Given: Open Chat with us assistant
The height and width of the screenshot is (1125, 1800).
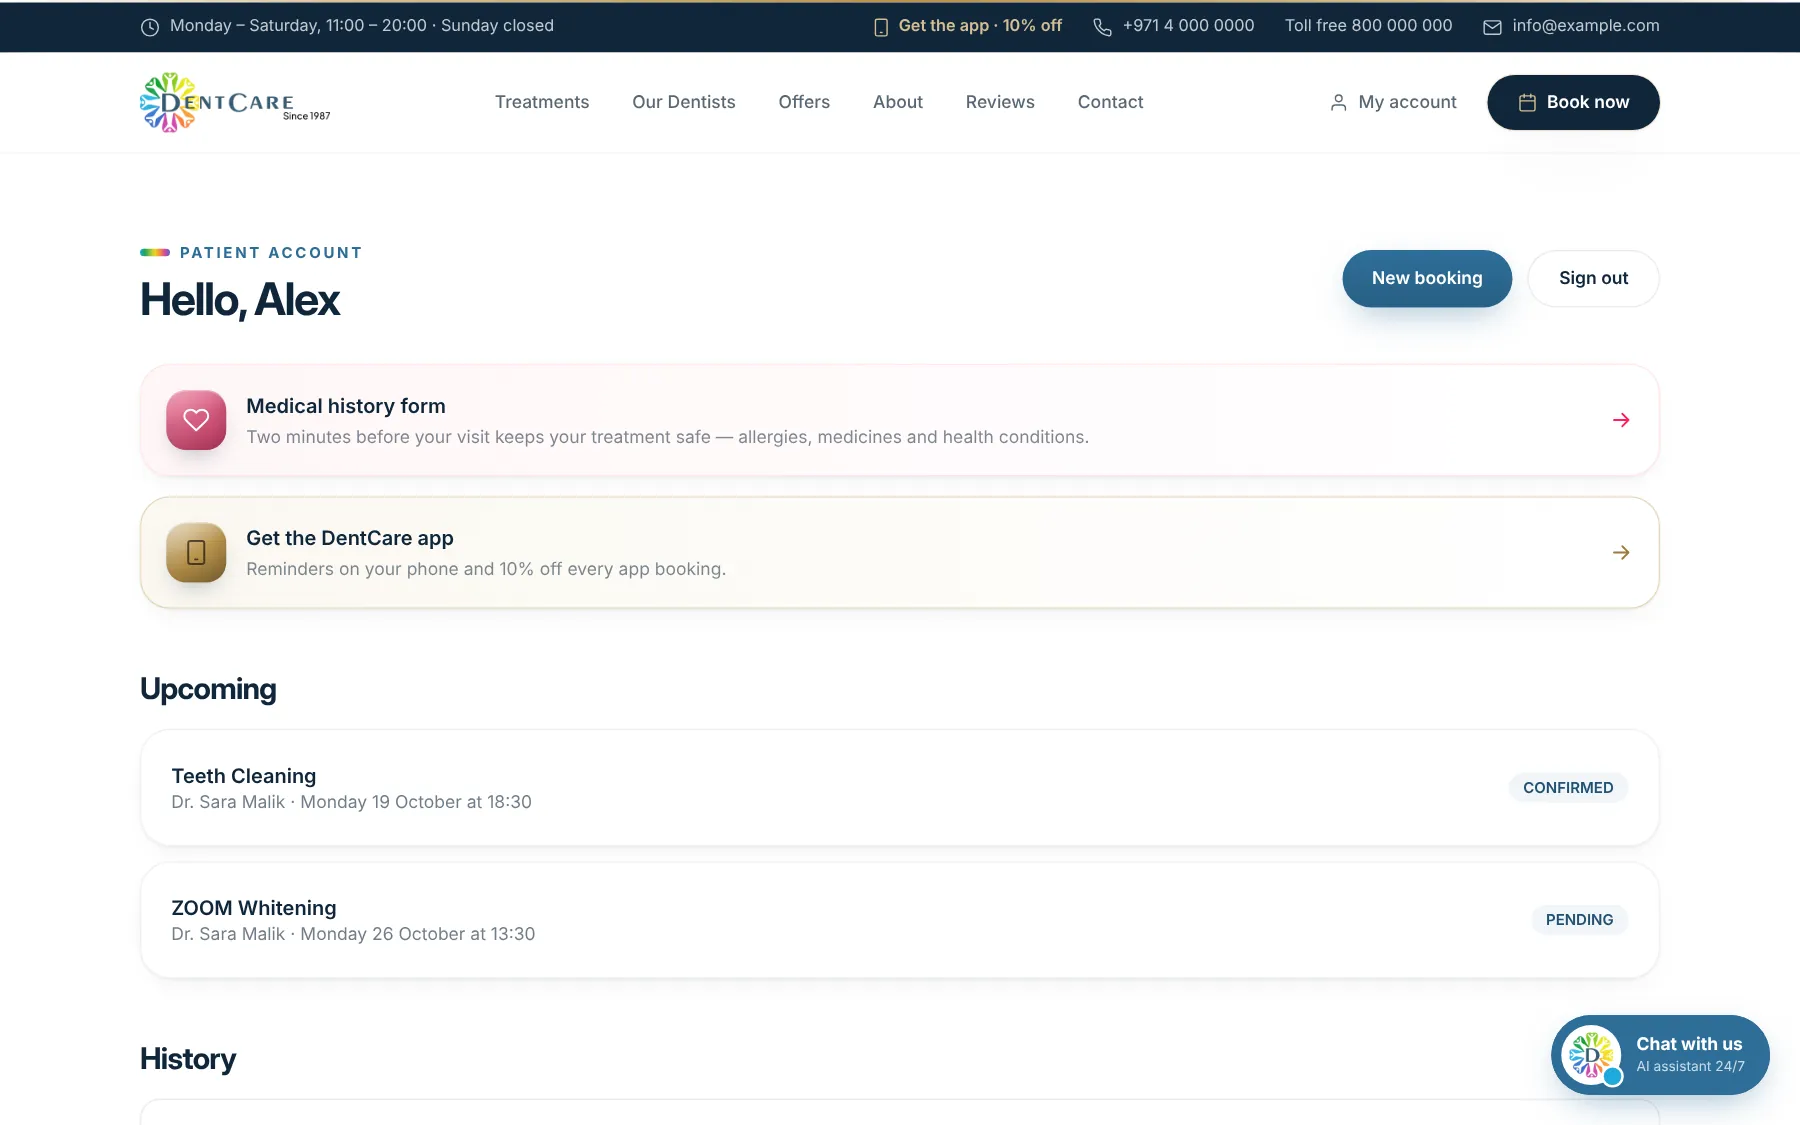Looking at the screenshot, I should tap(1660, 1055).
